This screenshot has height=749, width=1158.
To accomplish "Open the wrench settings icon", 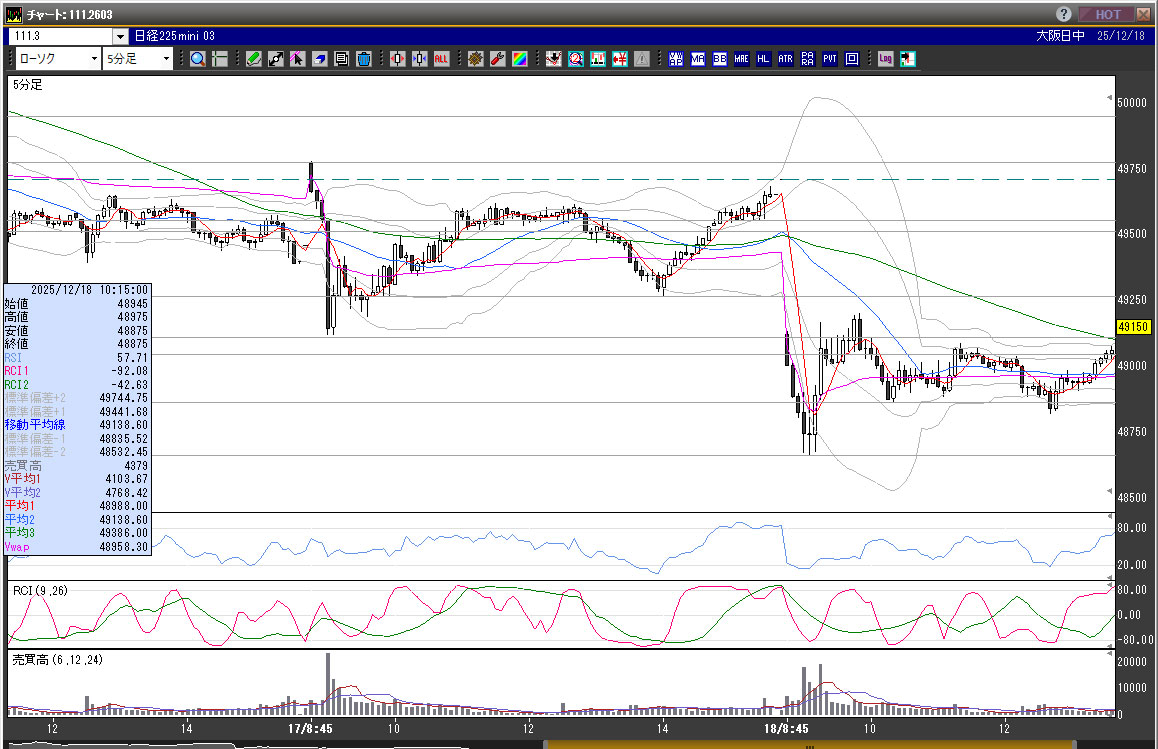I will click(497, 59).
